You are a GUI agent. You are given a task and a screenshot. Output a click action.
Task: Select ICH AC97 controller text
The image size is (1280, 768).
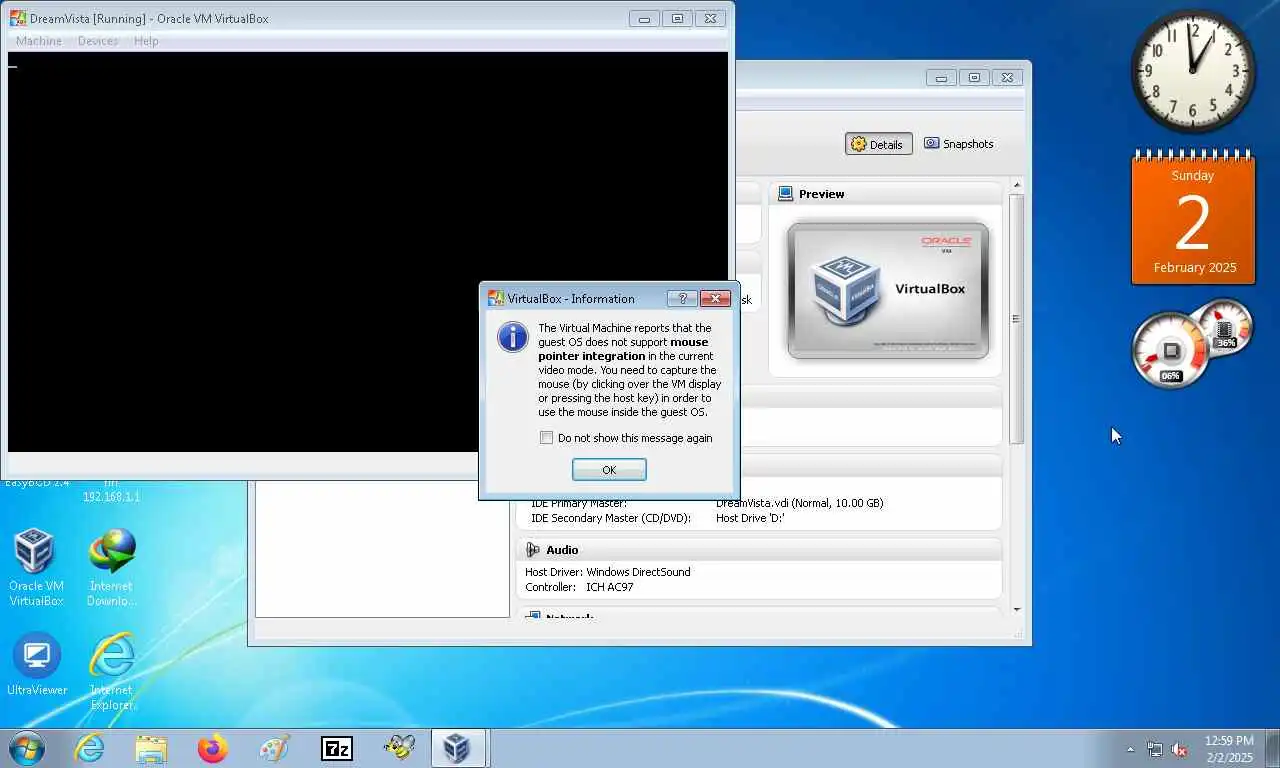click(610, 587)
